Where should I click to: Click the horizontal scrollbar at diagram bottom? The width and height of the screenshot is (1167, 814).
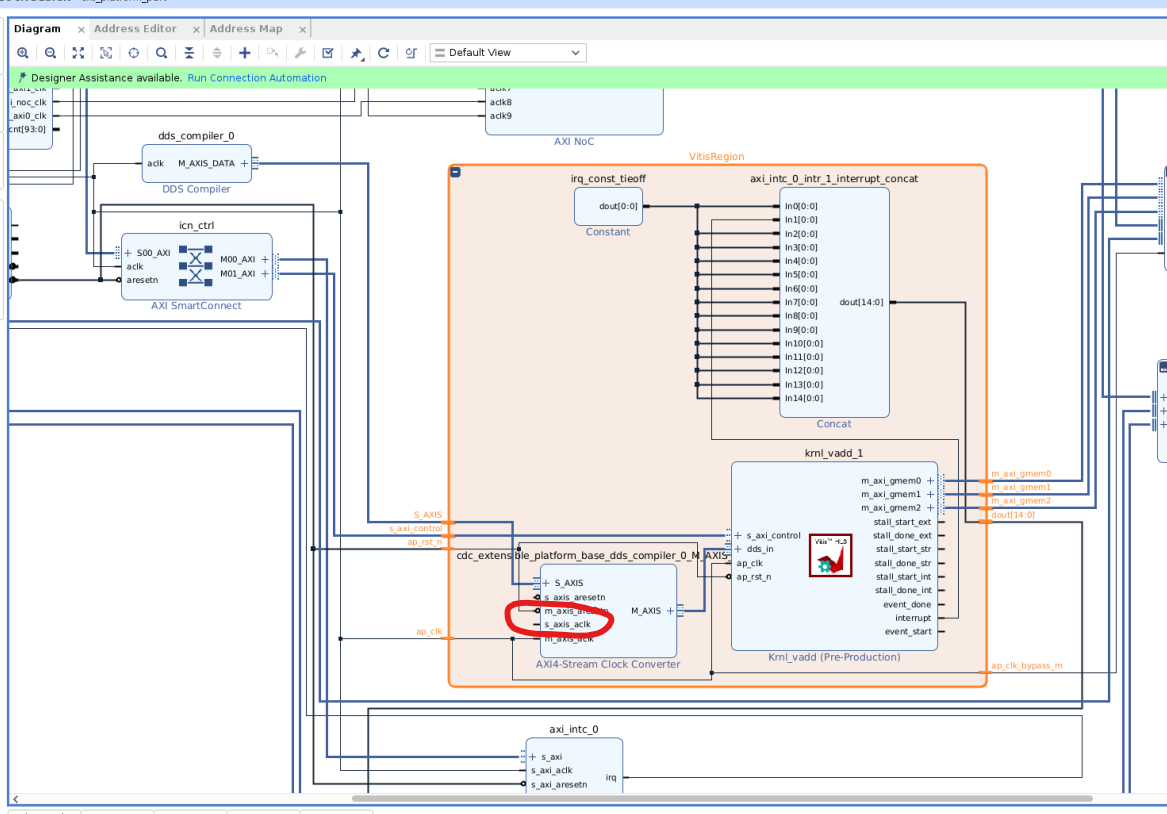[x=722, y=798]
